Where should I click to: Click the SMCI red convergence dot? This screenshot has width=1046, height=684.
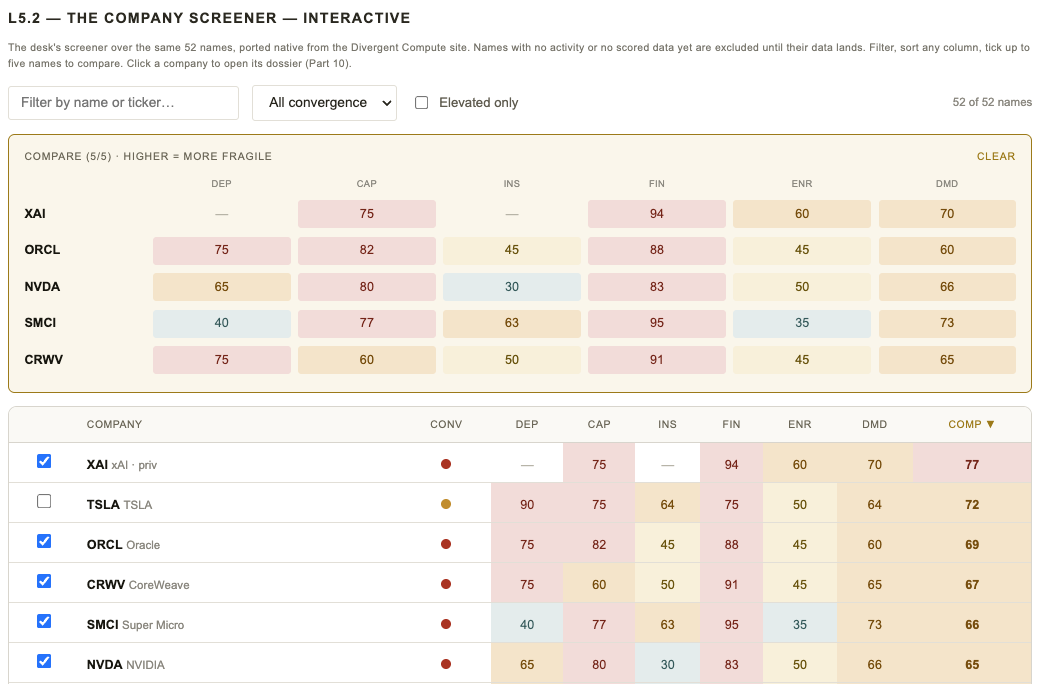coord(446,624)
